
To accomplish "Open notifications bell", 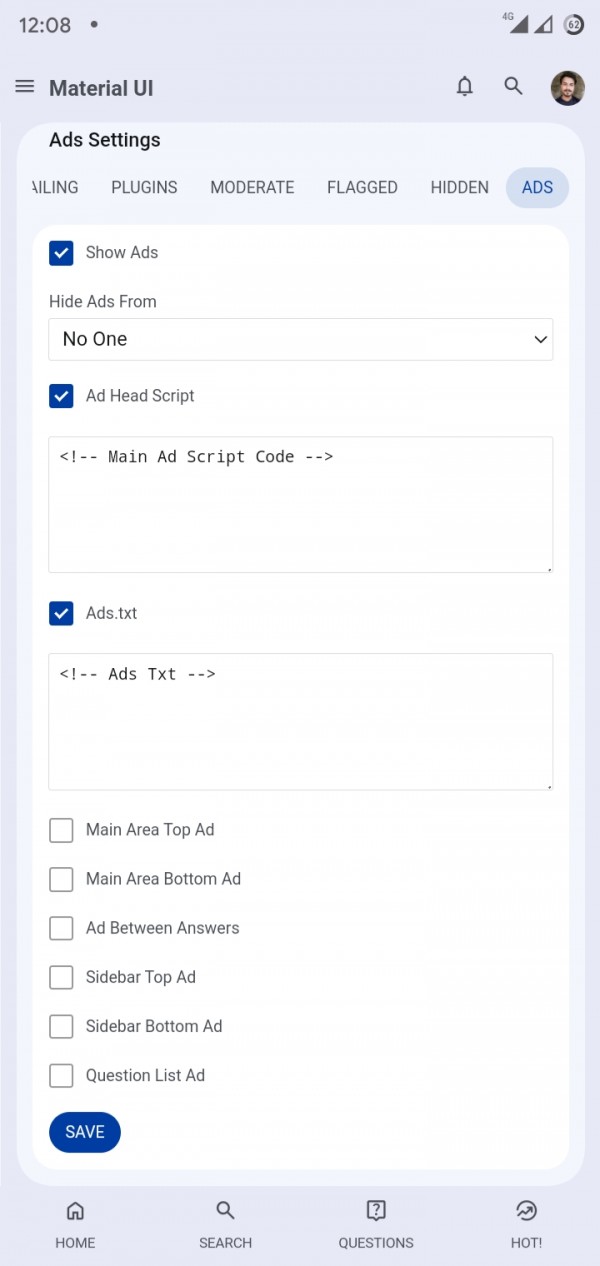I will (x=465, y=87).
